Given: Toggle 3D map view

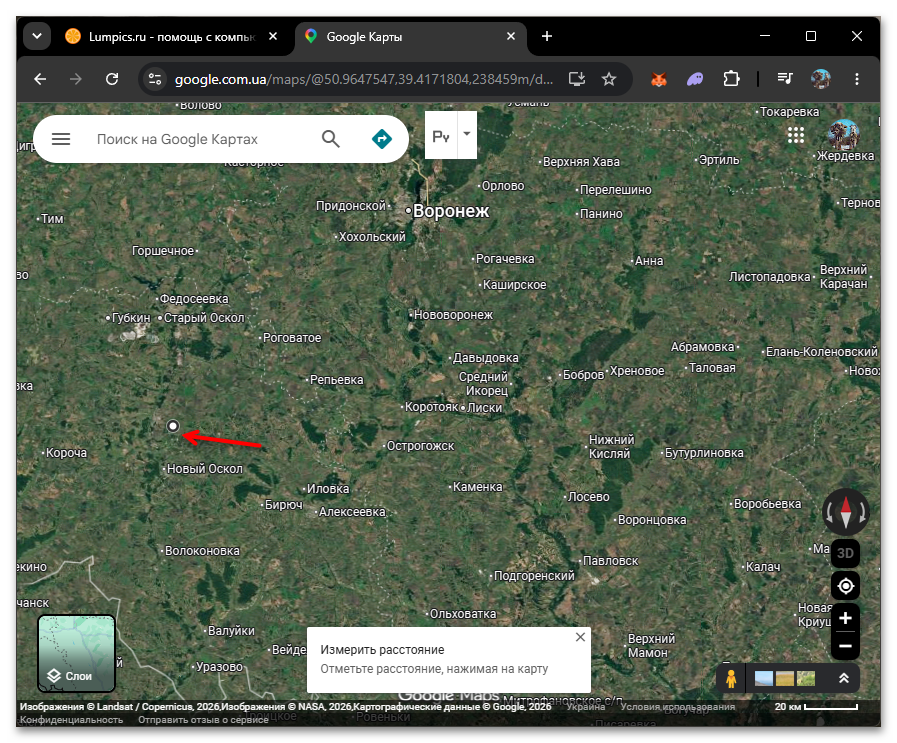Looking at the screenshot, I should [x=846, y=554].
